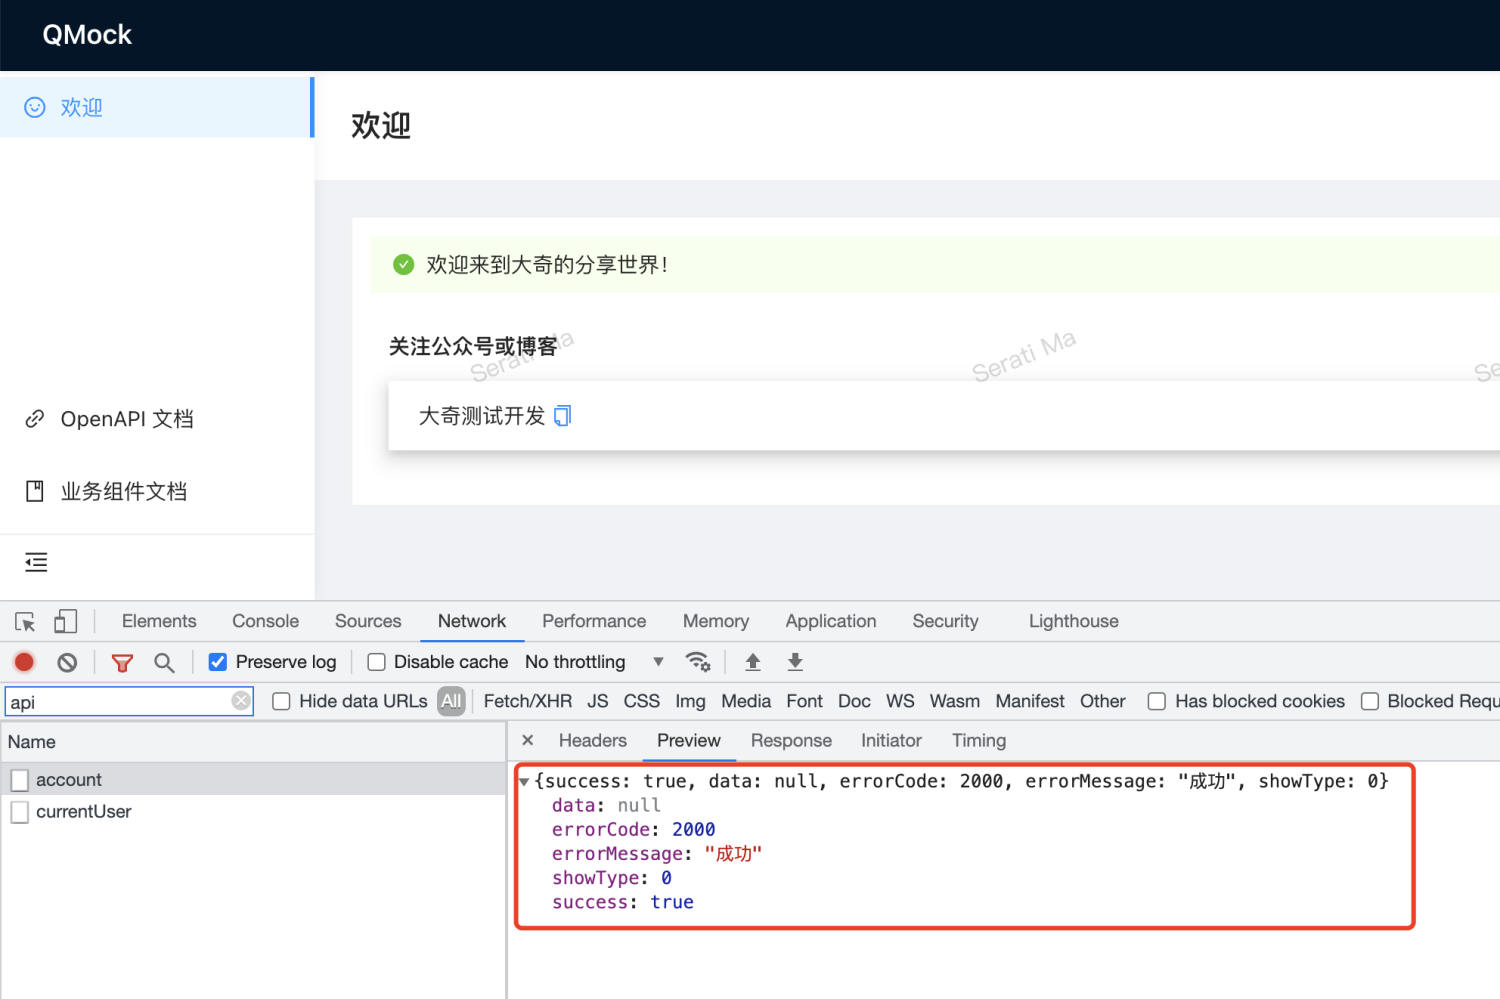Screen dimensions: 1500x999
Task: Click the import HAR upload icon
Action: [753, 662]
